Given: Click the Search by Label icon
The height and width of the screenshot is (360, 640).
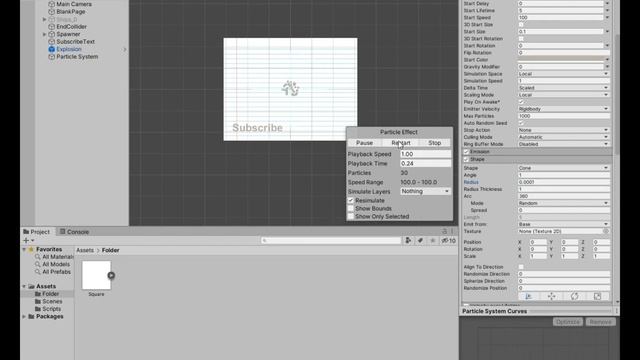Looking at the screenshot, I should click(420, 241).
